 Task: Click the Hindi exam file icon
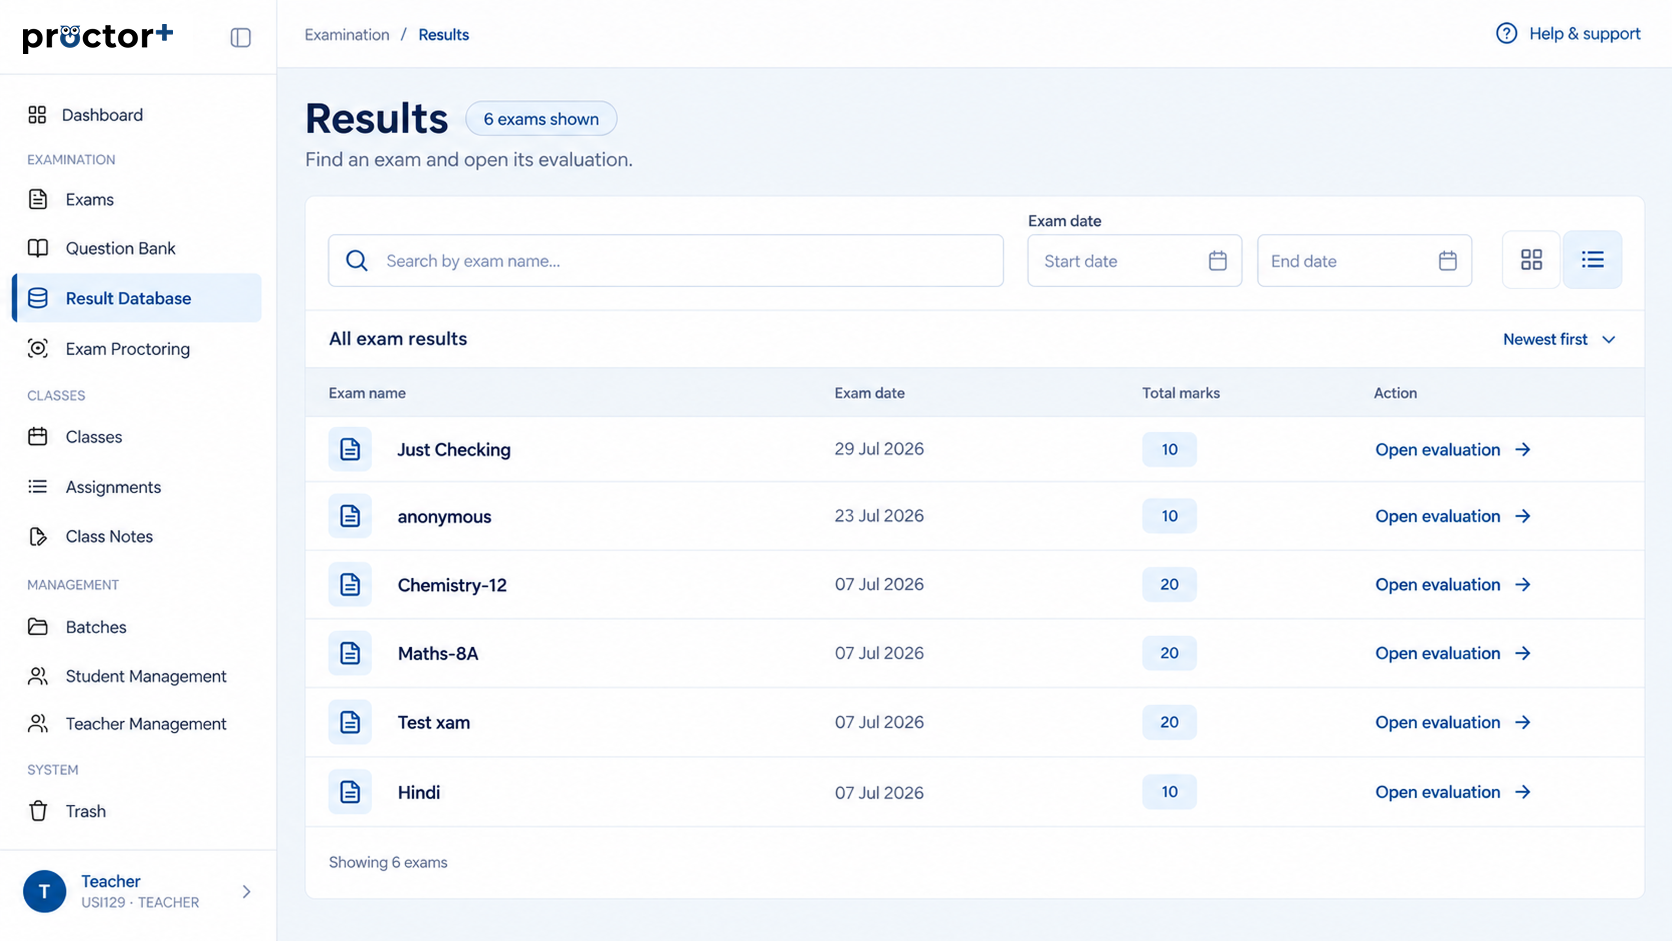[x=350, y=792]
